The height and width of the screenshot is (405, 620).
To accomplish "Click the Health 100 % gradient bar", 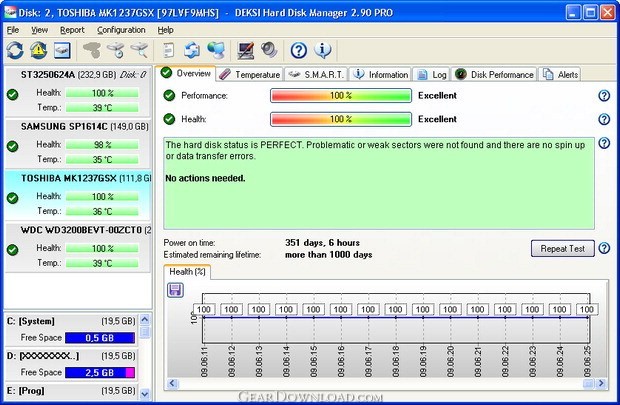I will pos(341,119).
